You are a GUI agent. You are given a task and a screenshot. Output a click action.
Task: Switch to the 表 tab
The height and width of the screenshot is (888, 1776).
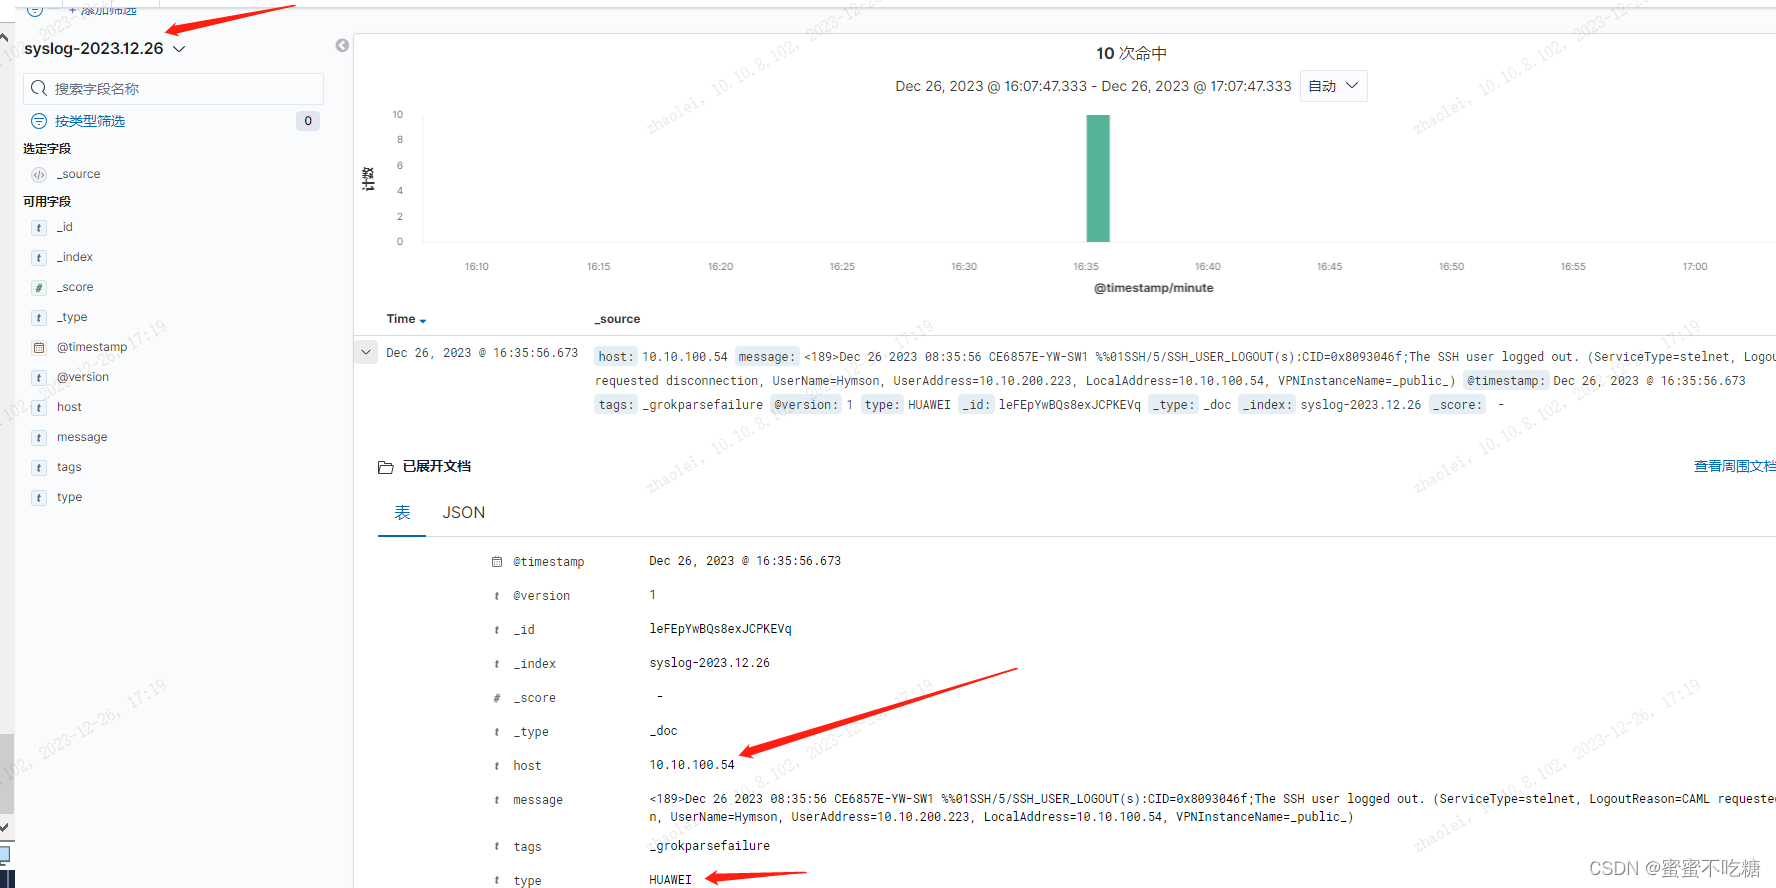click(402, 512)
